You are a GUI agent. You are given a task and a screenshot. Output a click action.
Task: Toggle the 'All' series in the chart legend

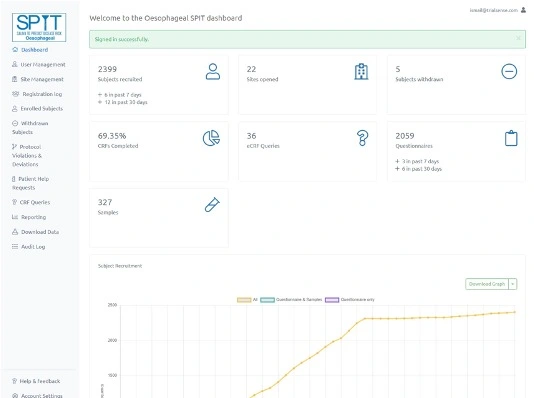click(x=247, y=300)
